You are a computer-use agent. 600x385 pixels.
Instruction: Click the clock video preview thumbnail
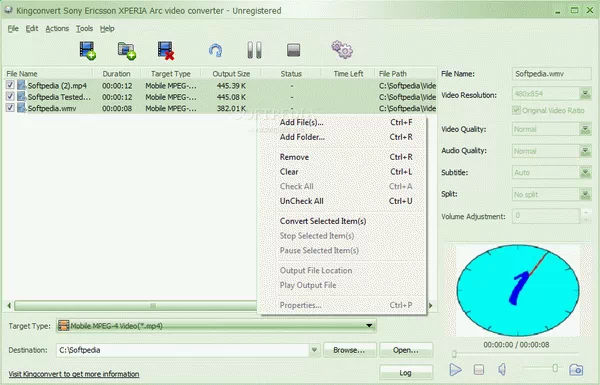point(518,290)
